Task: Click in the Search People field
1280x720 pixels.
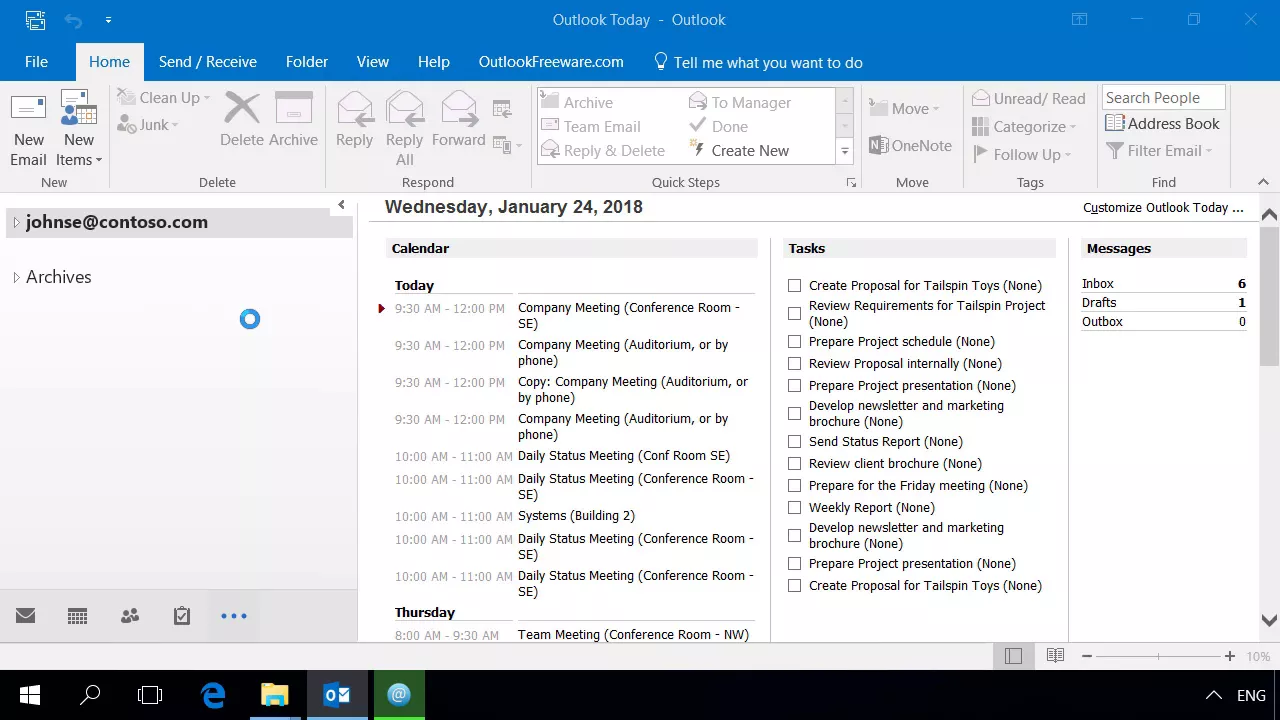Action: pyautogui.click(x=1164, y=98)
